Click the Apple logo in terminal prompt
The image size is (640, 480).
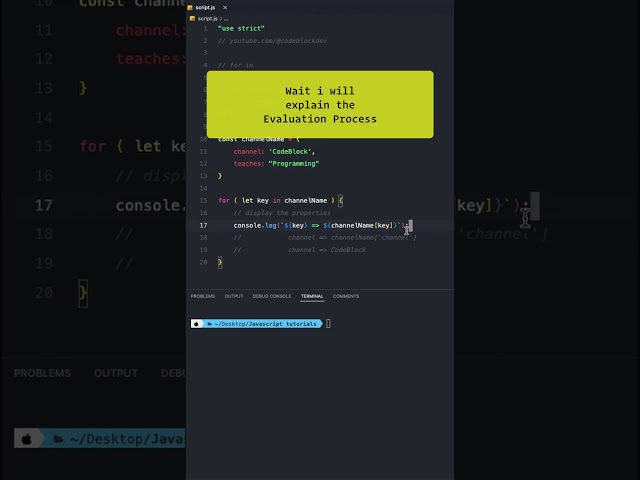(x=196, y=324)
